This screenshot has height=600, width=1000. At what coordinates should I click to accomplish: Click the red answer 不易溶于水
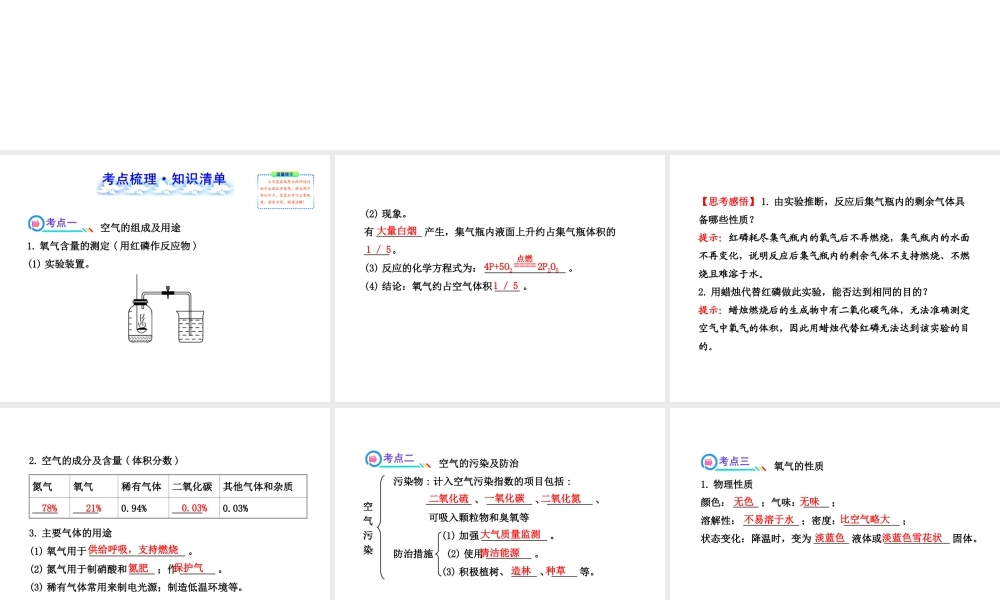tap(769, 520)
